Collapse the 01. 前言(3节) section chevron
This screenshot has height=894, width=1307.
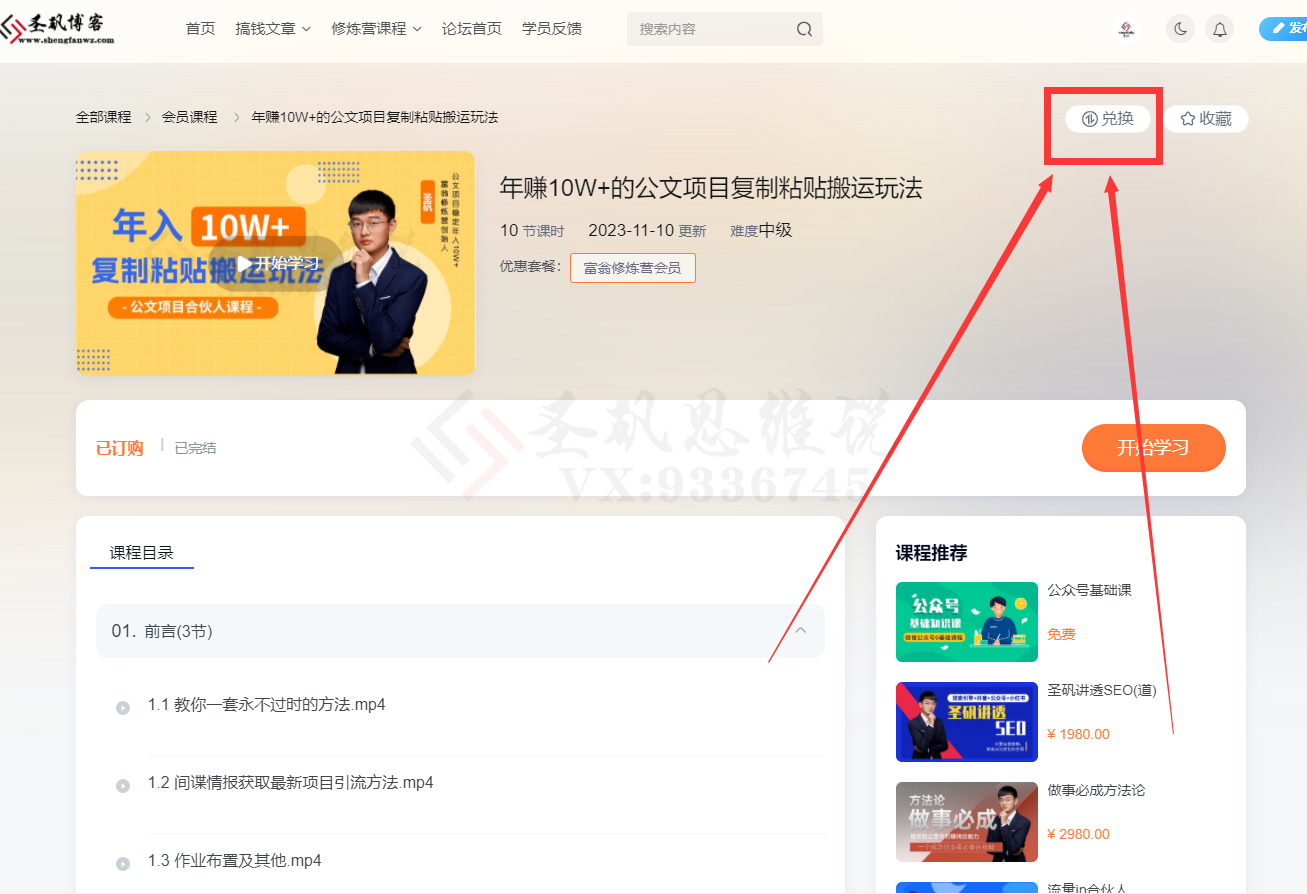pyautogui.click(x=800, y=631)
